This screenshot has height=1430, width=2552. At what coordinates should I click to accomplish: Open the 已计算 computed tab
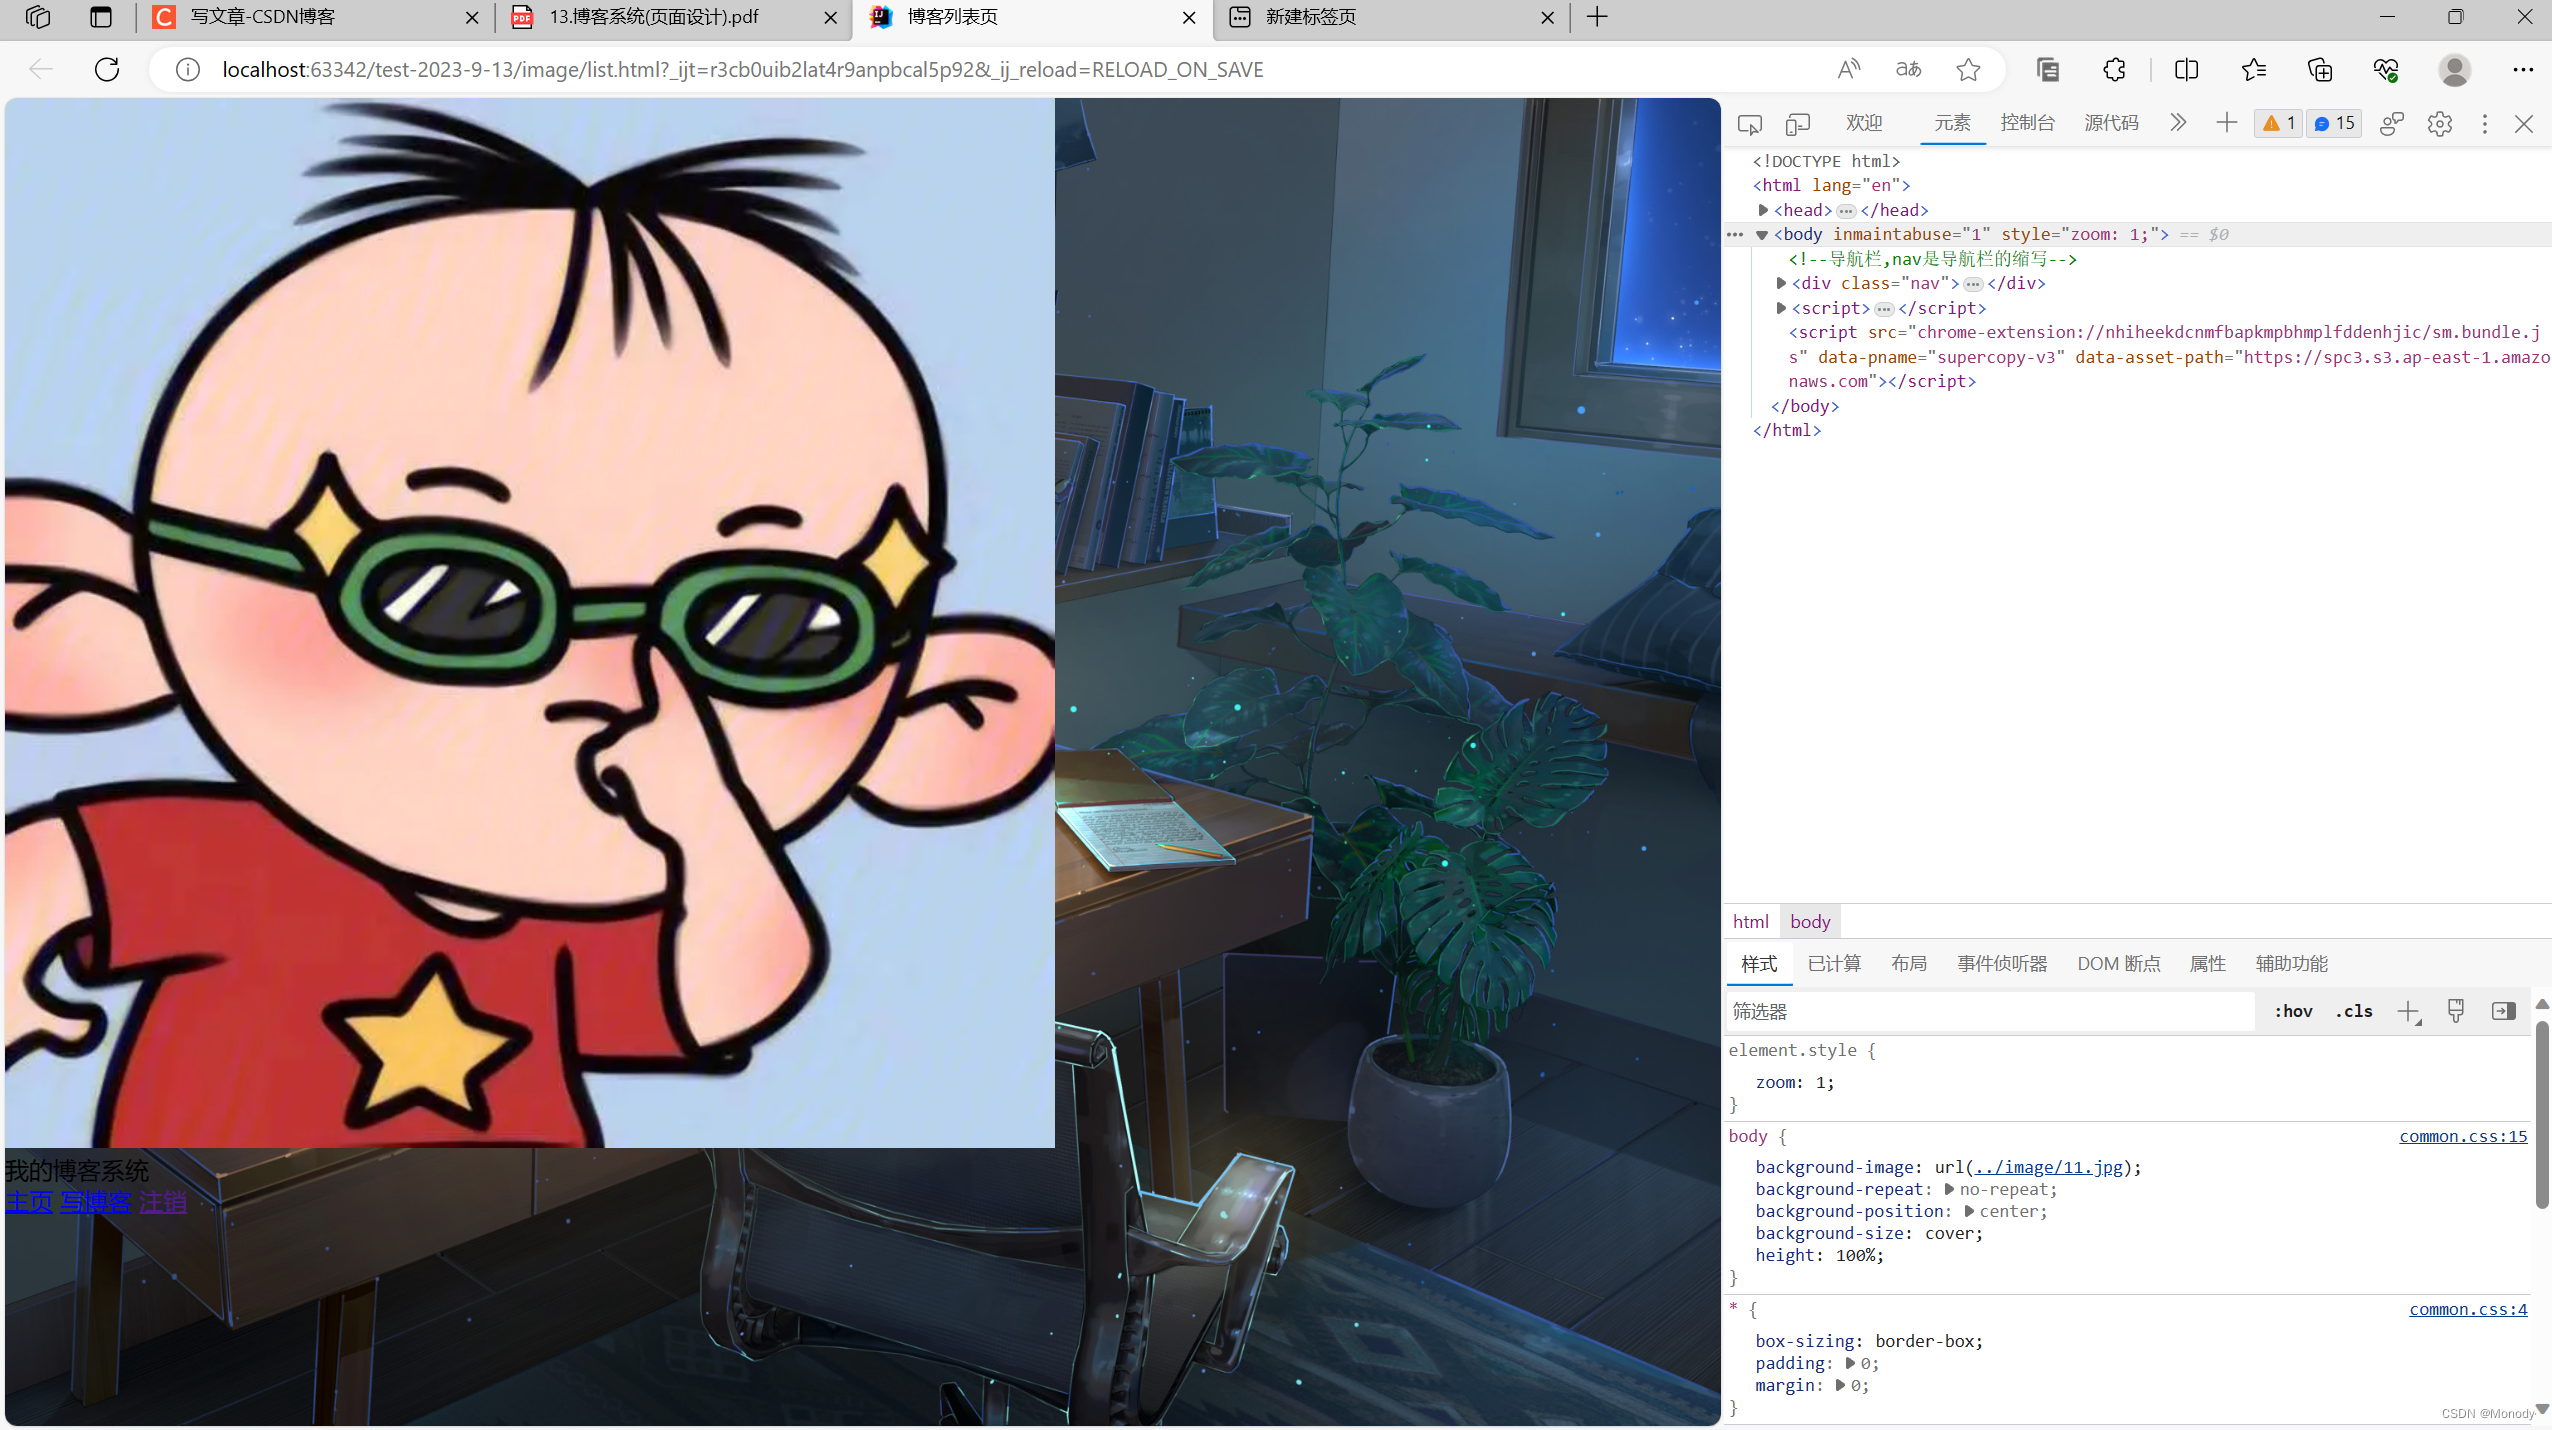tap(1834, 963)
